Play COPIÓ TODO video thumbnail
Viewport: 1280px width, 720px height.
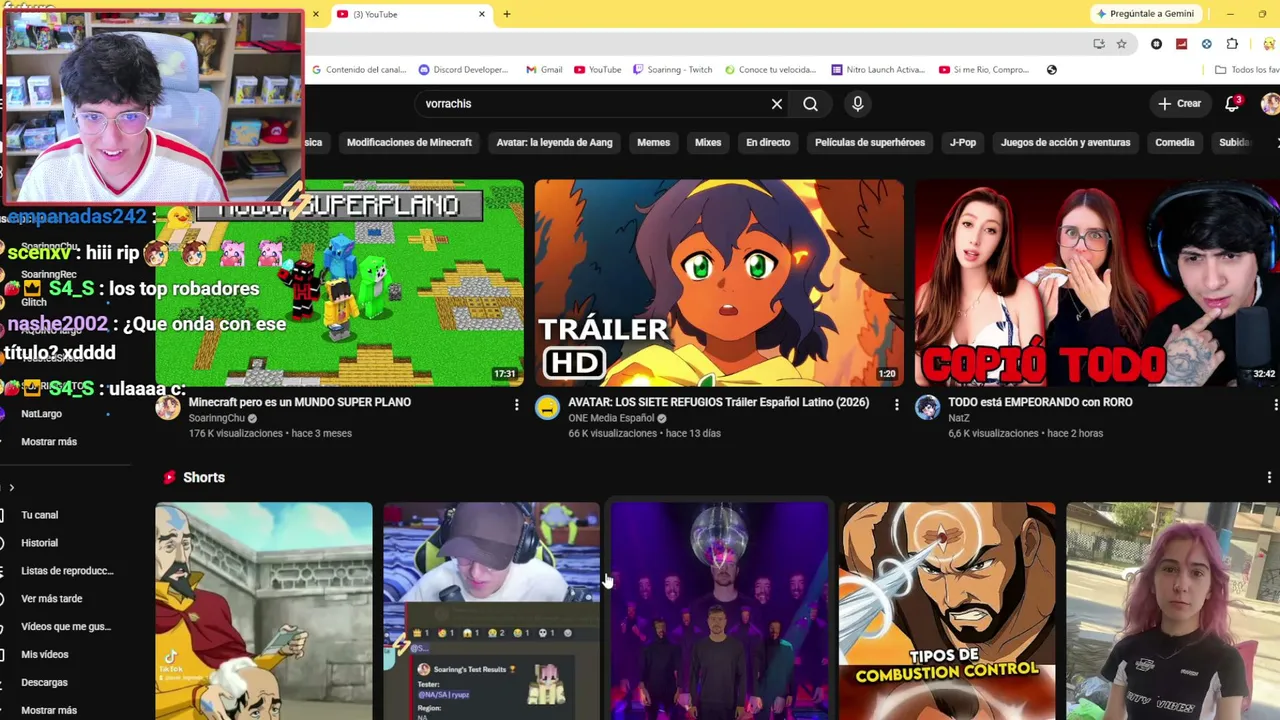pyautogui.click(x=1097, y=283)
